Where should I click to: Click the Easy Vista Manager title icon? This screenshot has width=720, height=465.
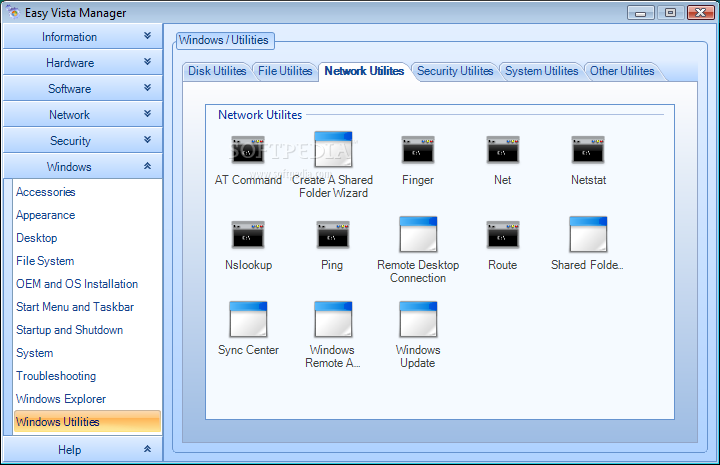13,12
